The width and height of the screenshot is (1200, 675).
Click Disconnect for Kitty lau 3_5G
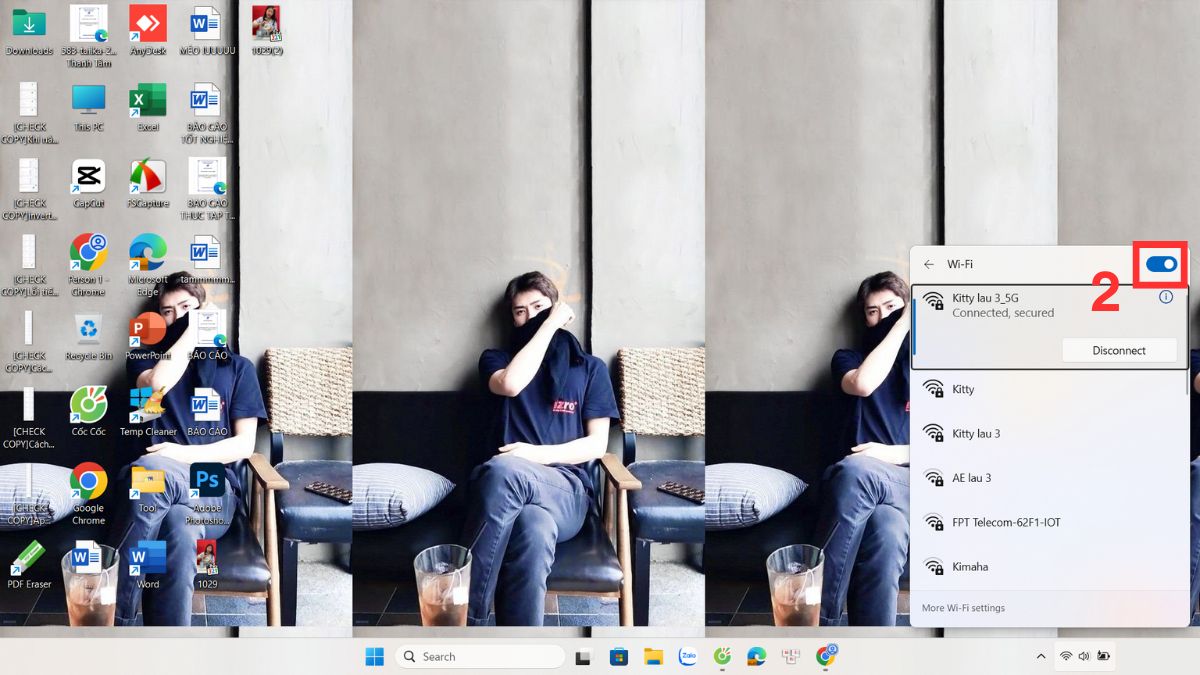(x=1119, y=350)
